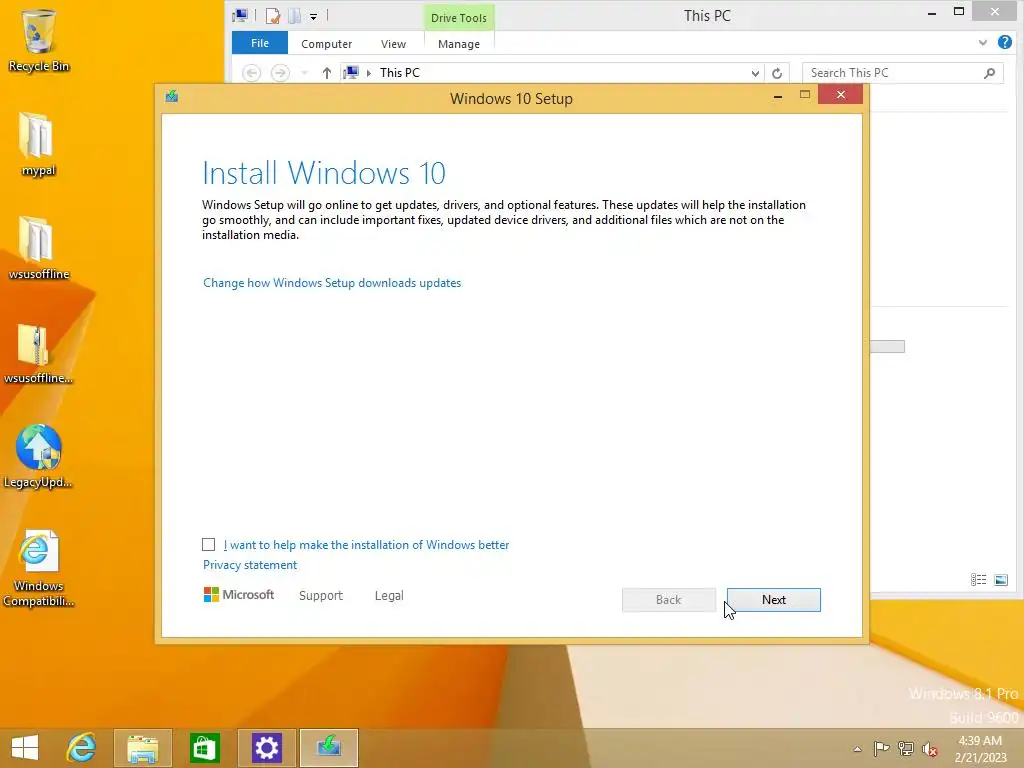Open the Recycle Bin desktop icon
Image resolution: width=1024 pixels, height=768 pixels.
39,39
